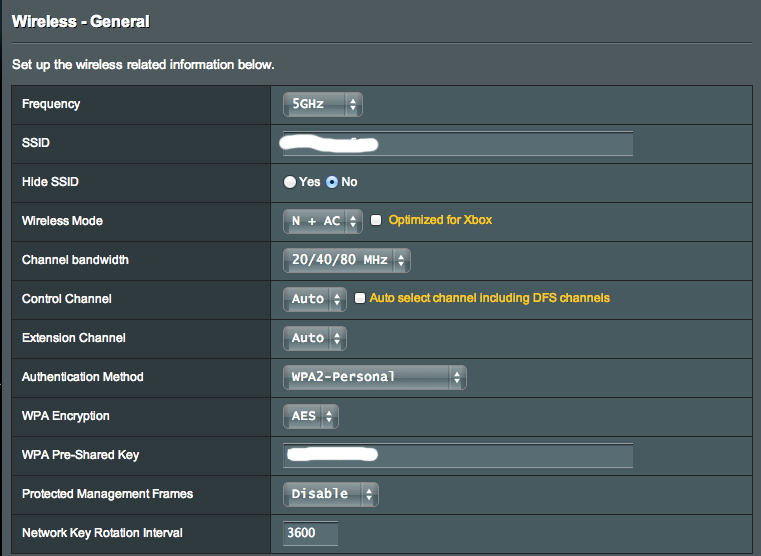Open the Extension Channel dropdown
The image size is (761, 556).
314,338
